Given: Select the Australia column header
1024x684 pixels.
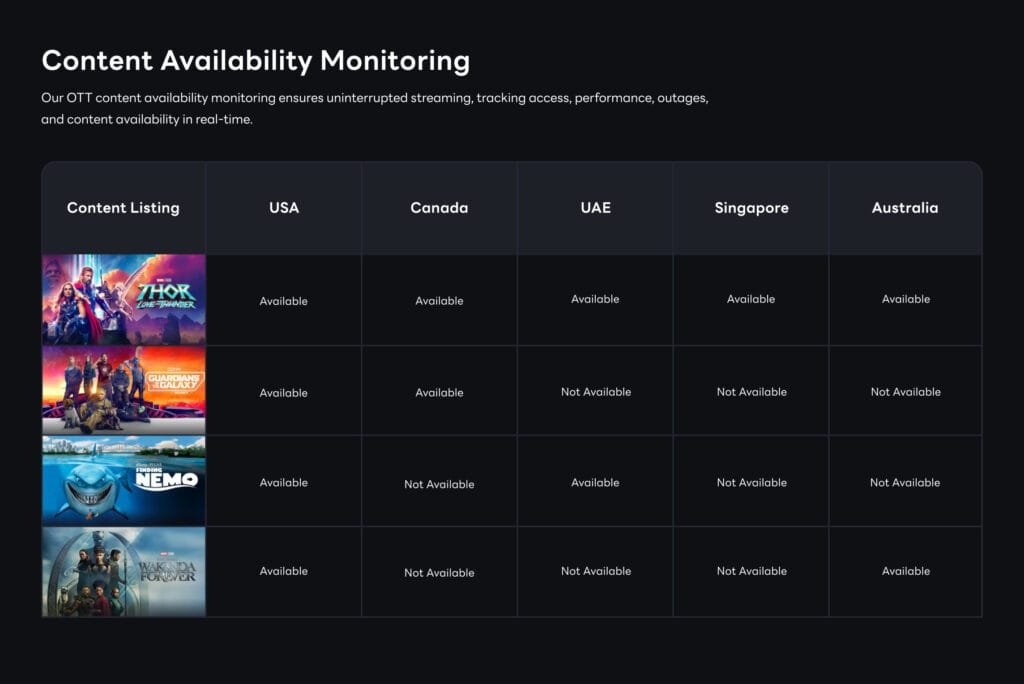Looking at the screenshot, I should click(906, 208).
